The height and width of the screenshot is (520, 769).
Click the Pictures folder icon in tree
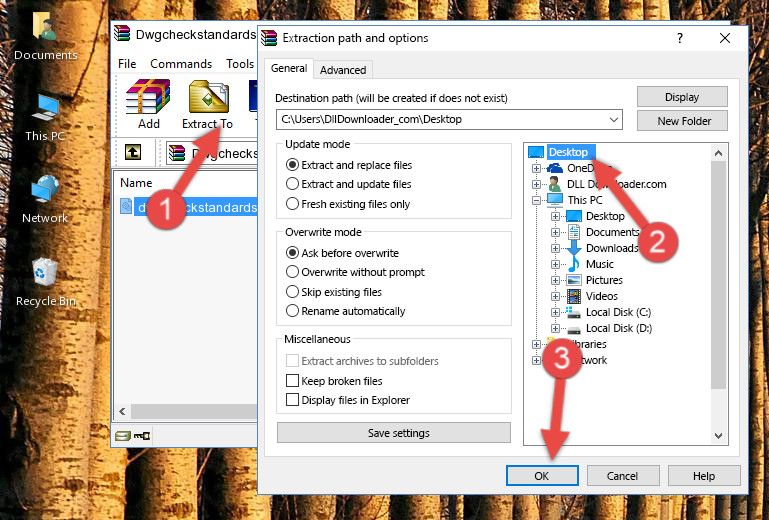[574, 280]
